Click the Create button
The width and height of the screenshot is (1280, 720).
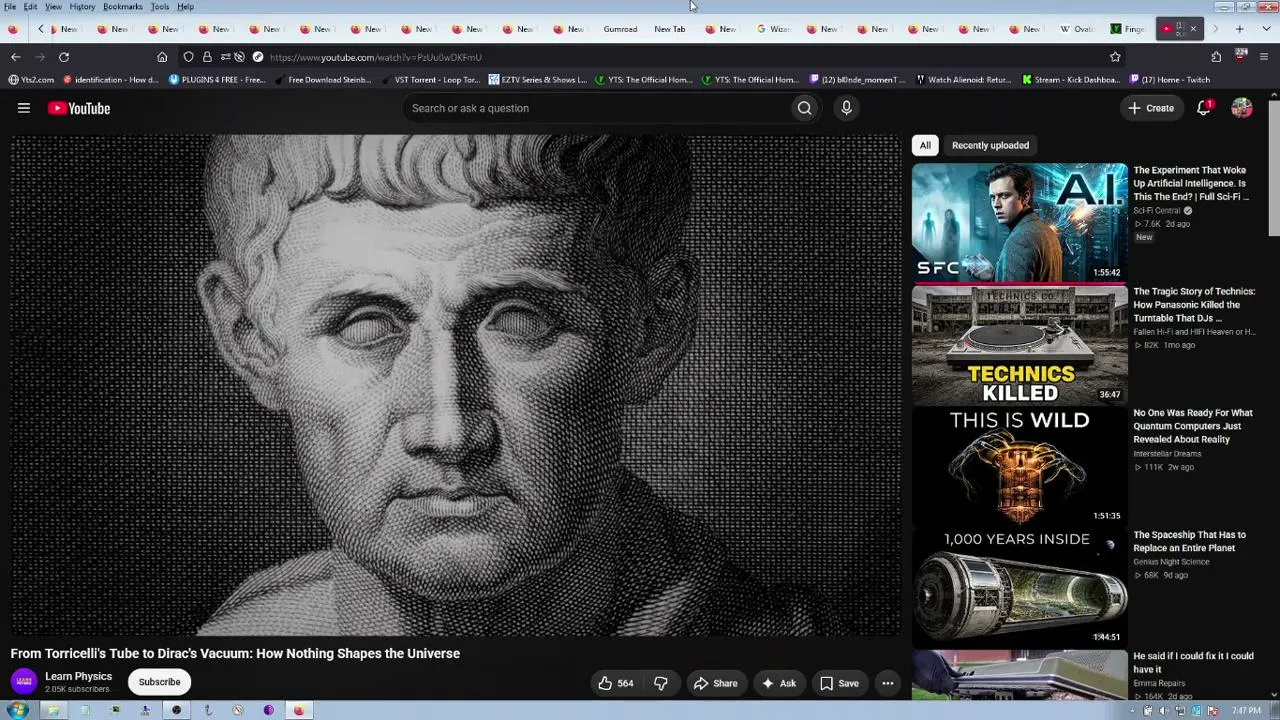coord(1151,108)
